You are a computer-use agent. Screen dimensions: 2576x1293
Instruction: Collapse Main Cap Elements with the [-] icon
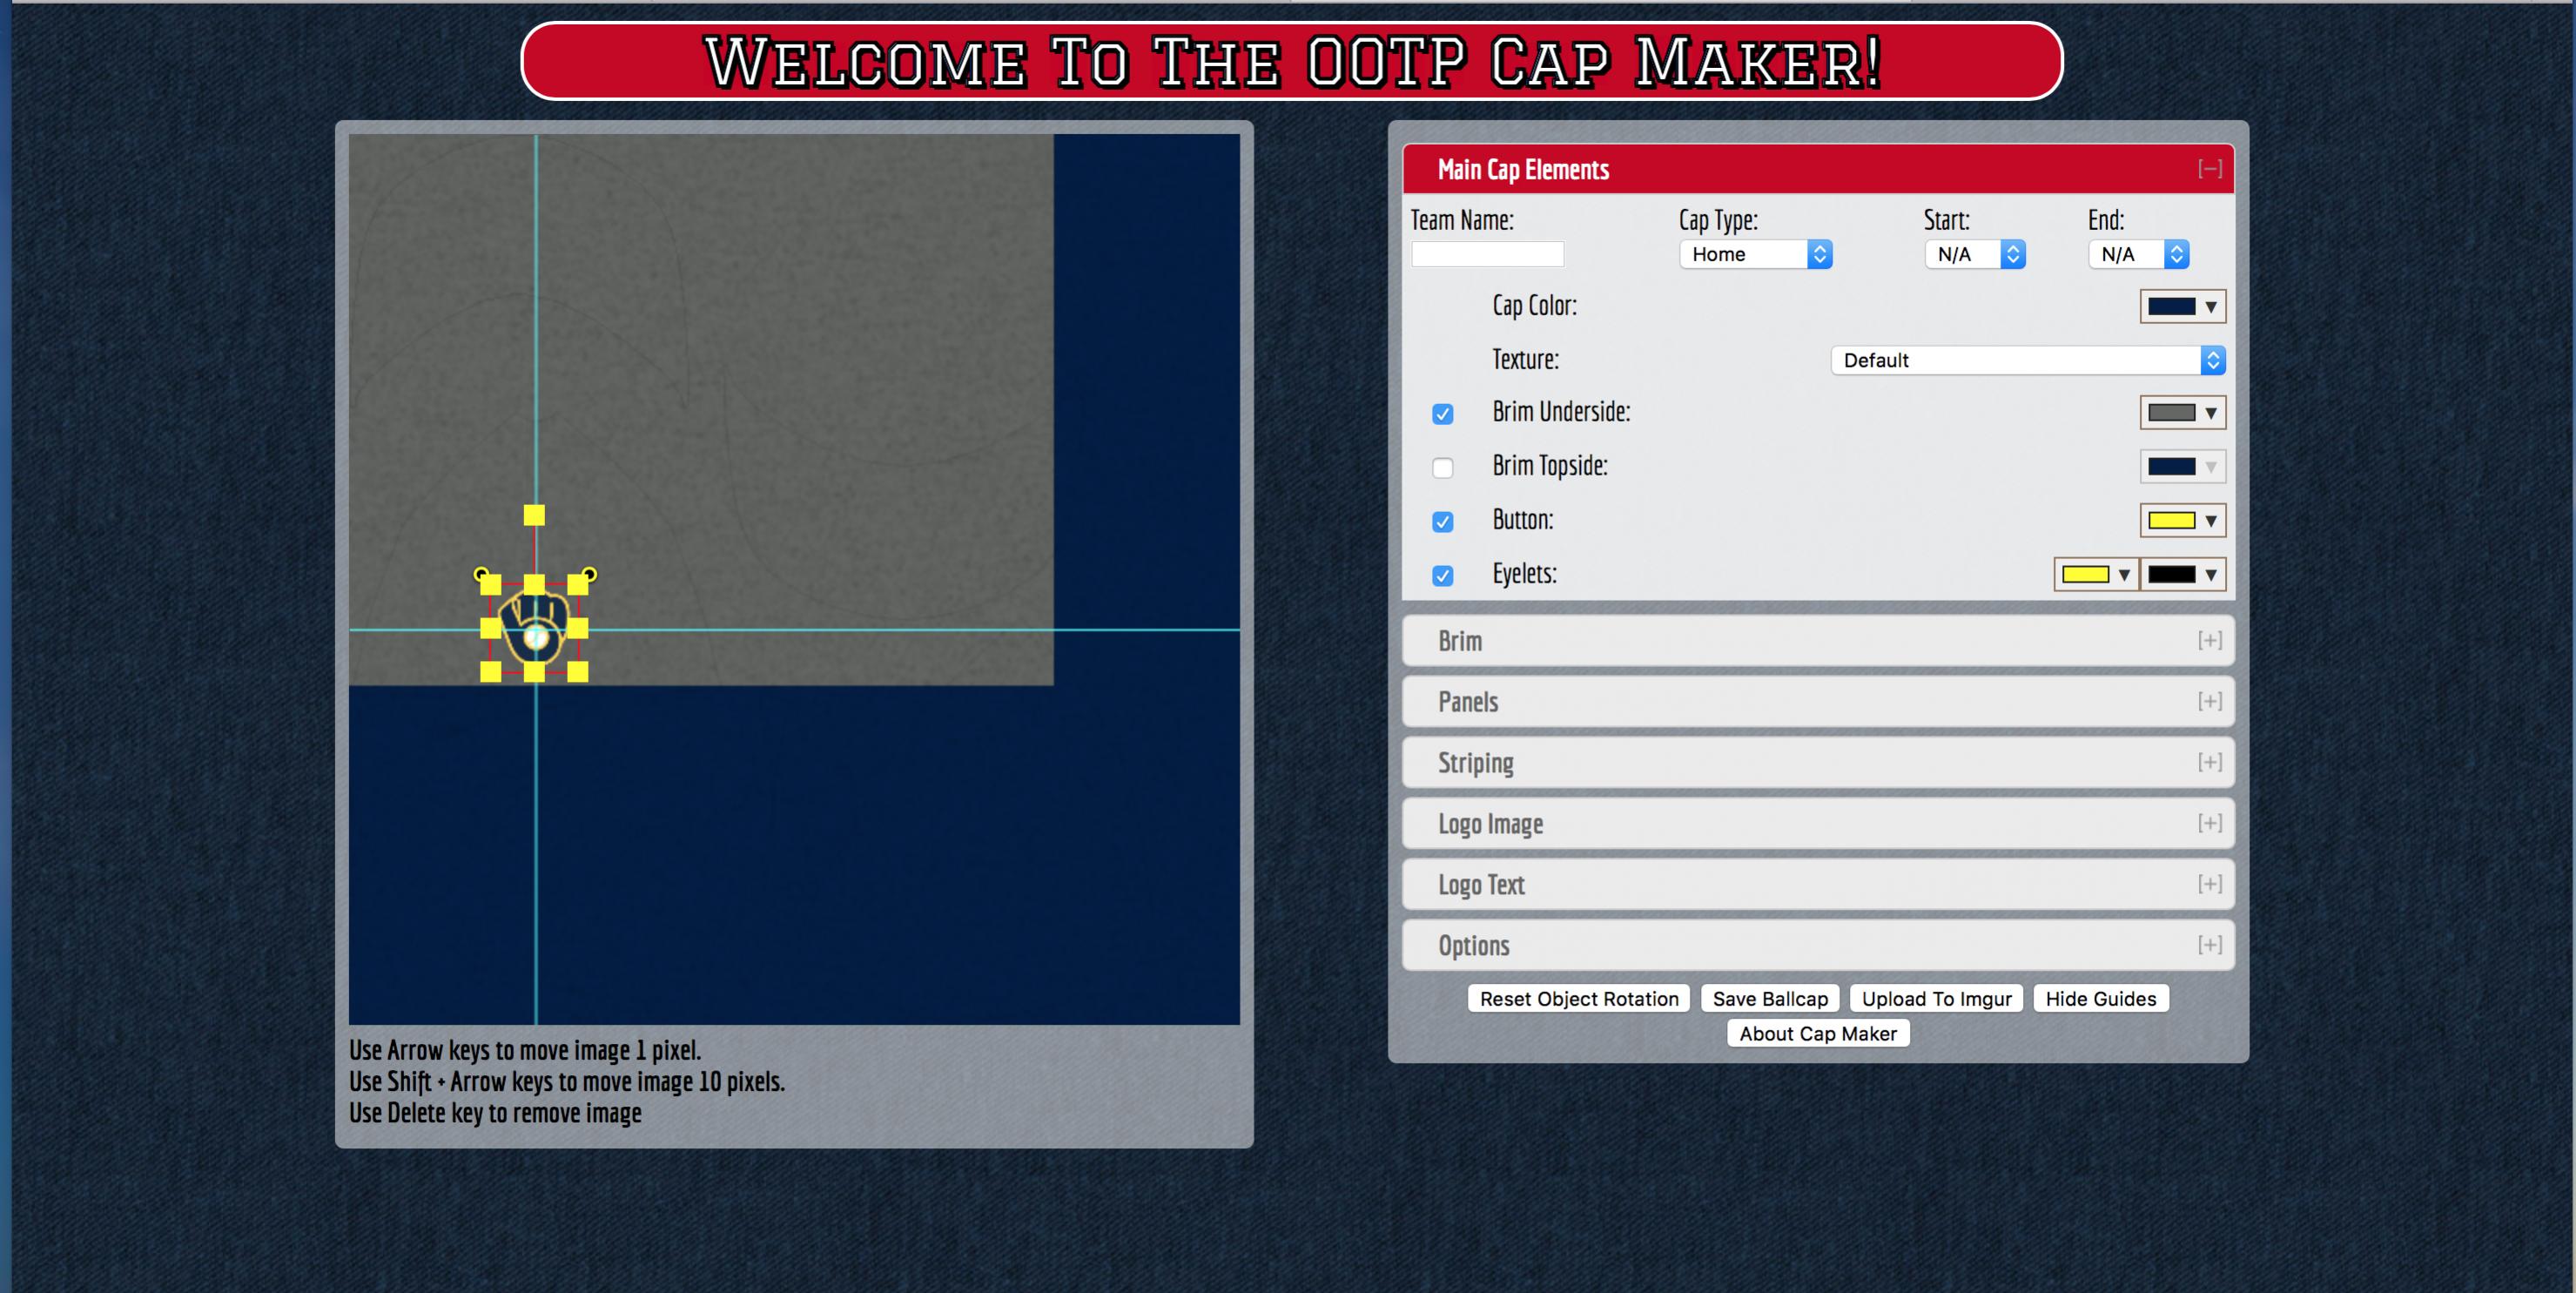click(2209, 169)
